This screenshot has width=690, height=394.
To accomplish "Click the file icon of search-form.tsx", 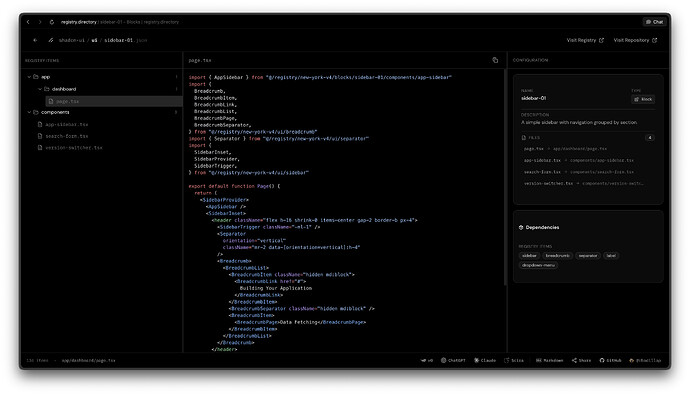I will pos(40,136).
